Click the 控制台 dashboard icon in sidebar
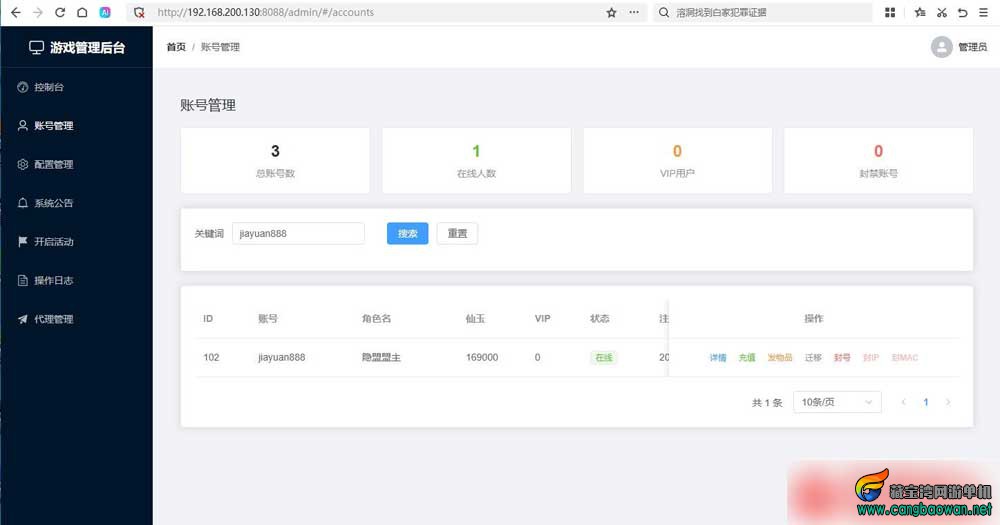 pyautogui.click(x=23, y=87)
